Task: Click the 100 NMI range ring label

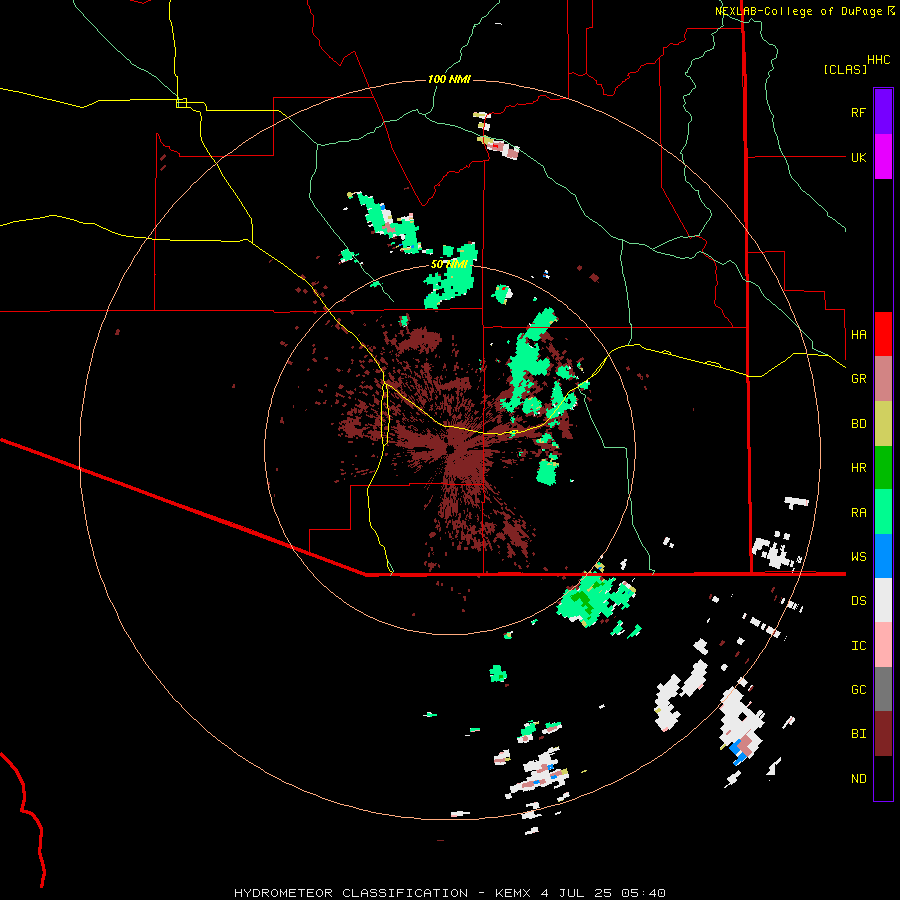Action: (x=449, y=79)
